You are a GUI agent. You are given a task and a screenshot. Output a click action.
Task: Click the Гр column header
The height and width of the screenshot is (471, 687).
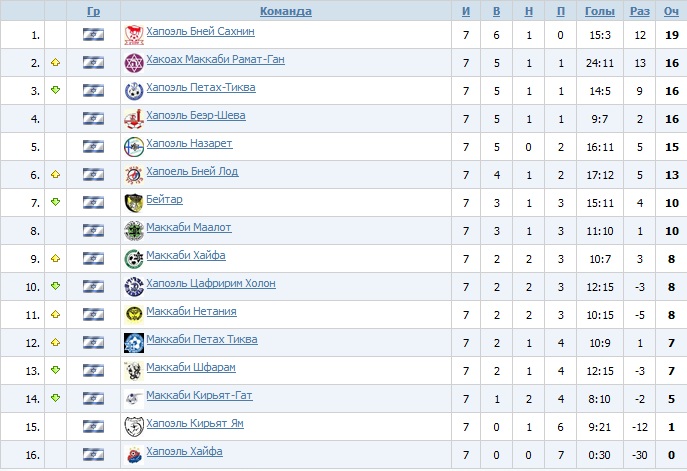(x=93, y=12)
